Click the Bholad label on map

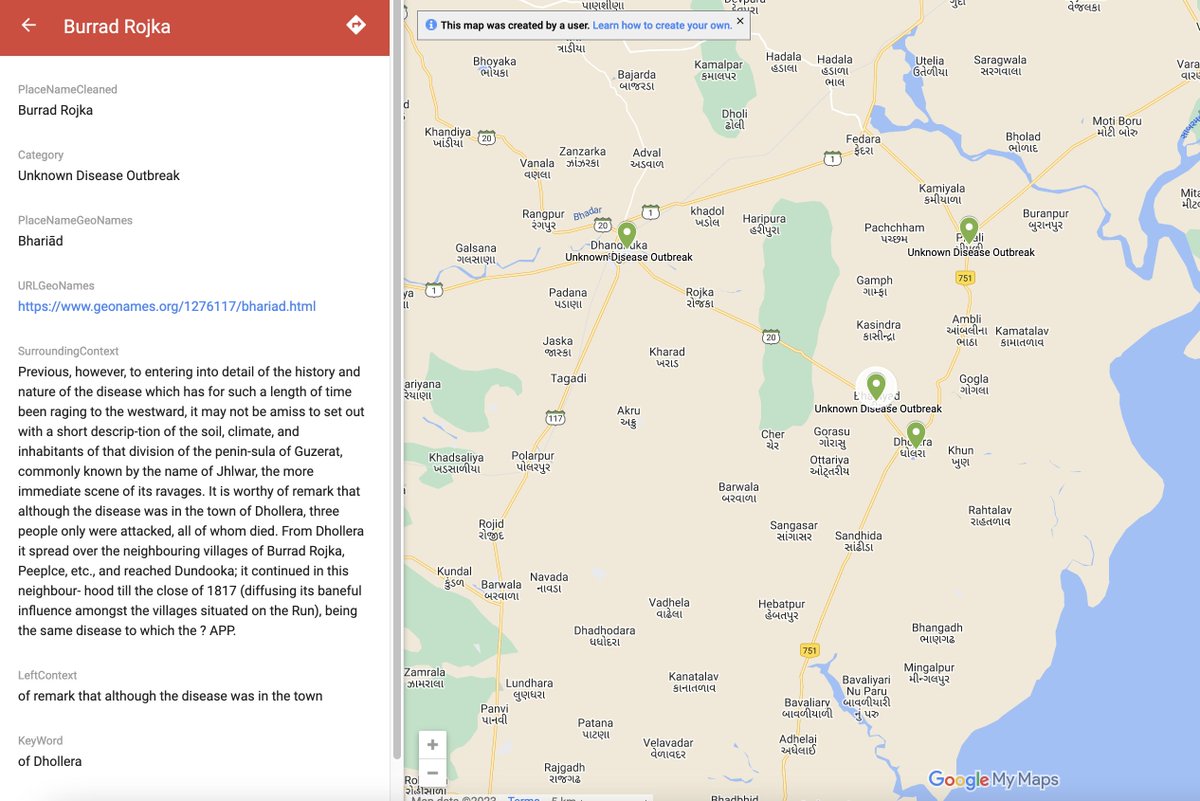coord(1023,143)
